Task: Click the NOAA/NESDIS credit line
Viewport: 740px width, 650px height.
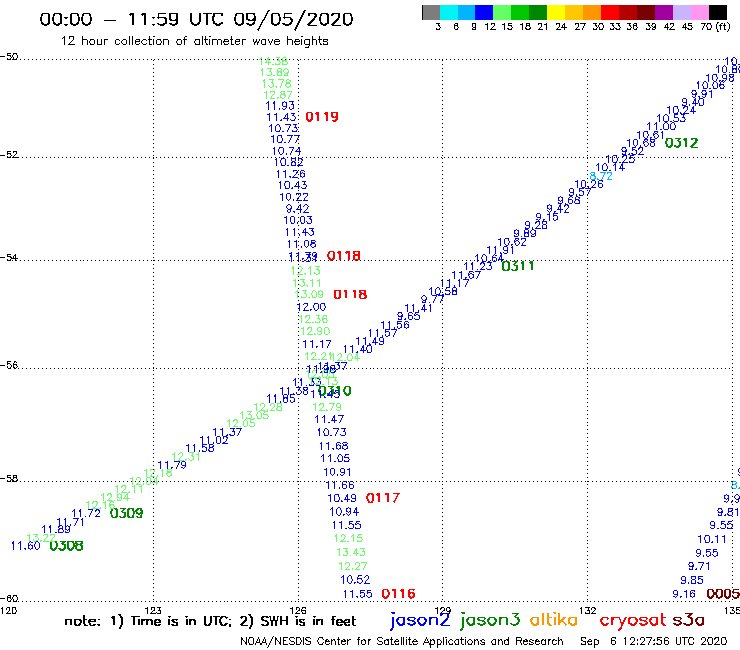Action: 402,641
